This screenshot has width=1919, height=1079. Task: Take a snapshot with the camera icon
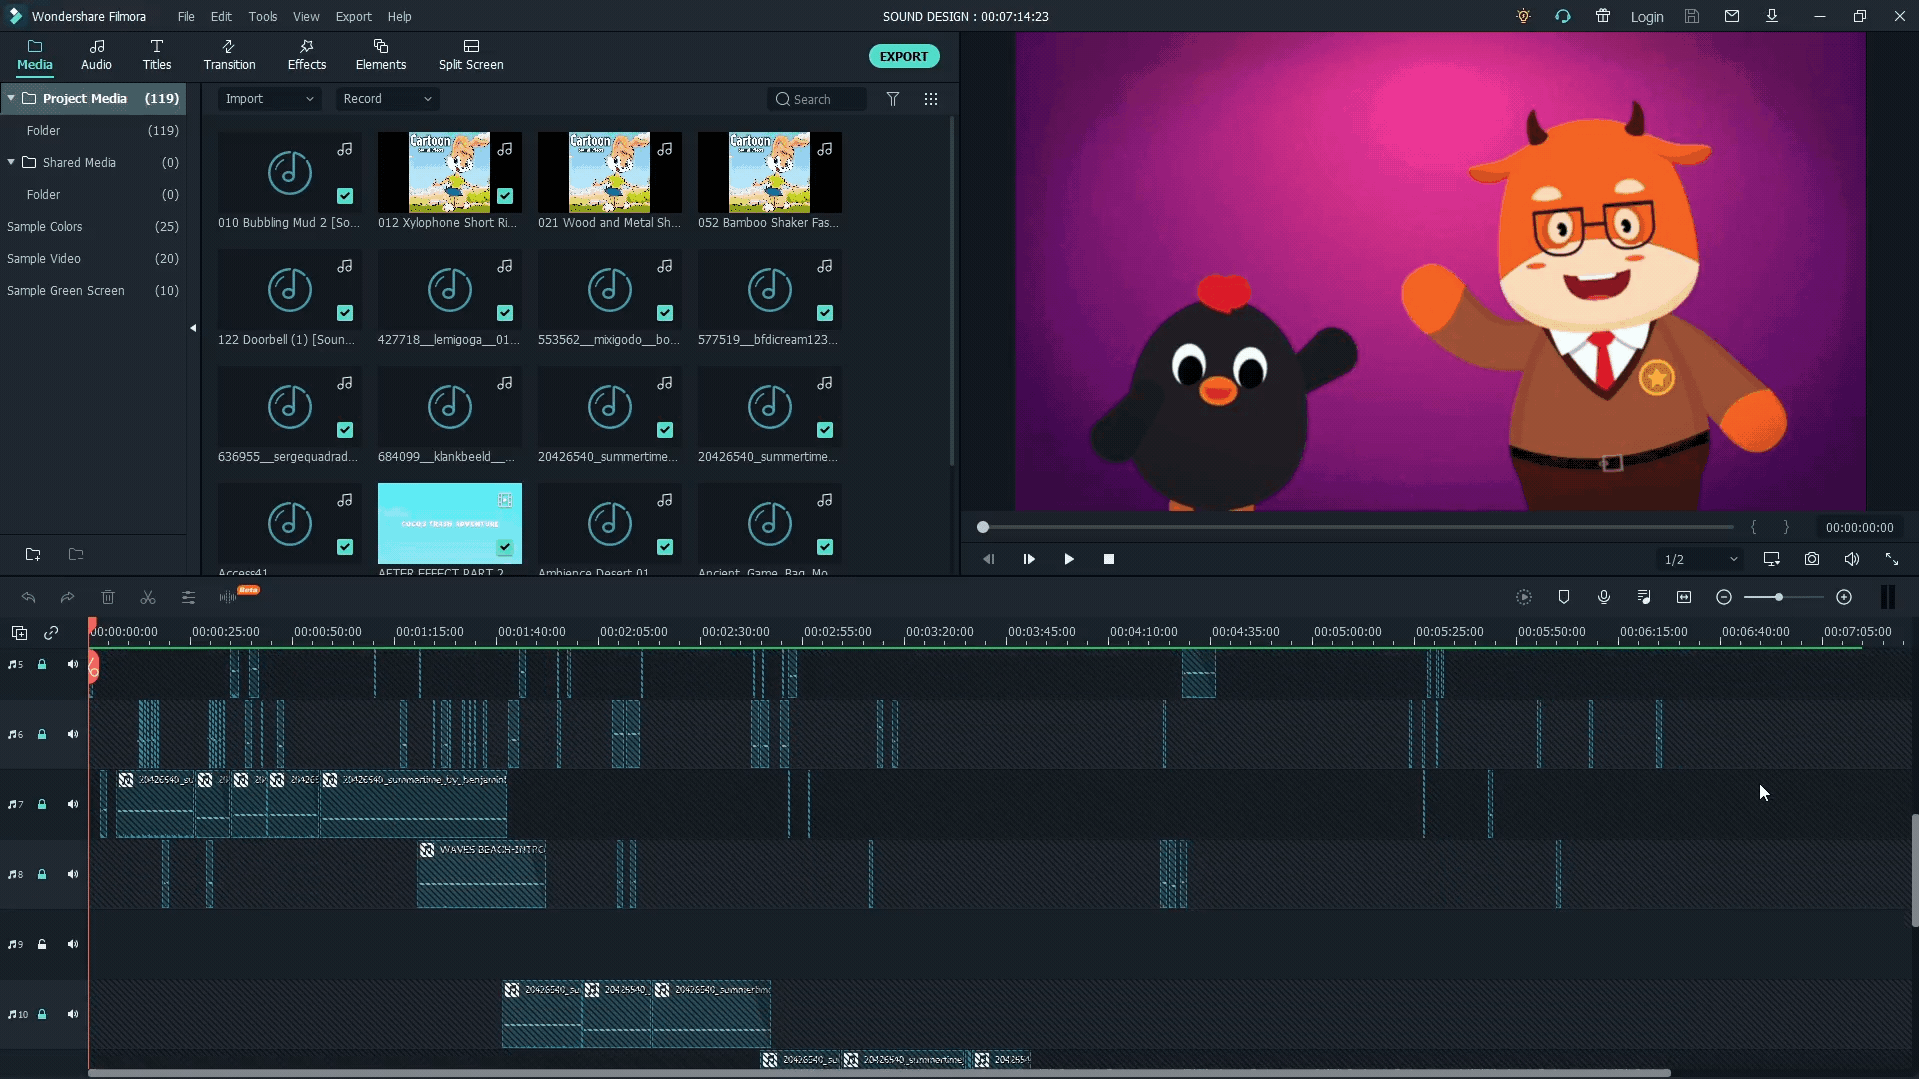pos(1812,559)
